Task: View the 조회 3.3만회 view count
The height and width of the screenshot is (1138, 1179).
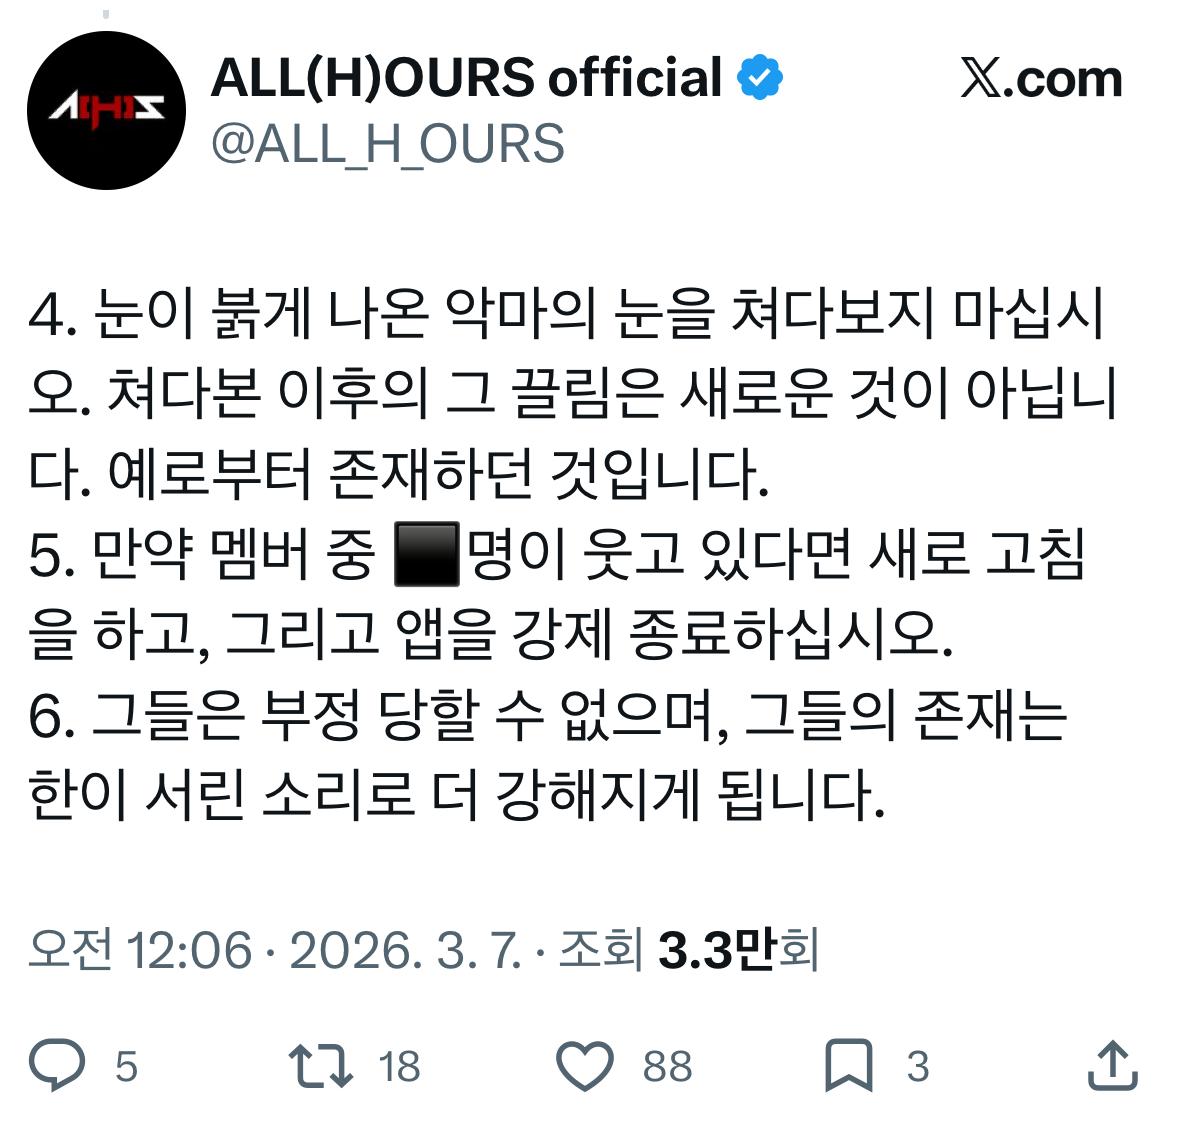Action: pos(689,949)
